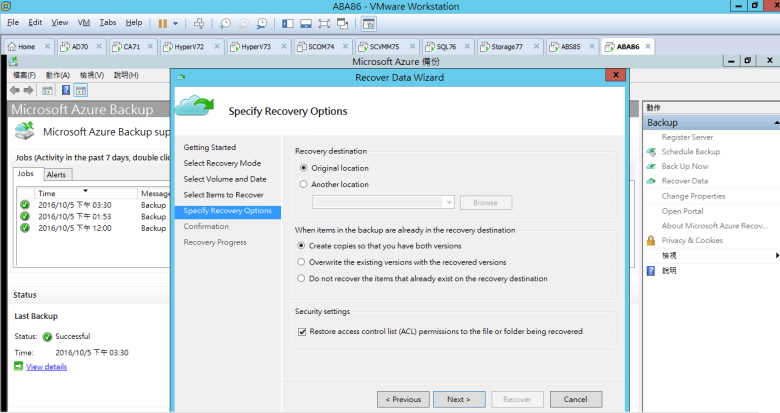Click the back arrow in MMC toolbar

[x=15, y=90]
